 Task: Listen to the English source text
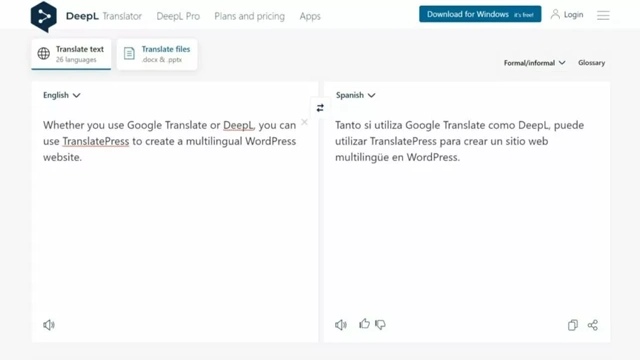(49, 324)
